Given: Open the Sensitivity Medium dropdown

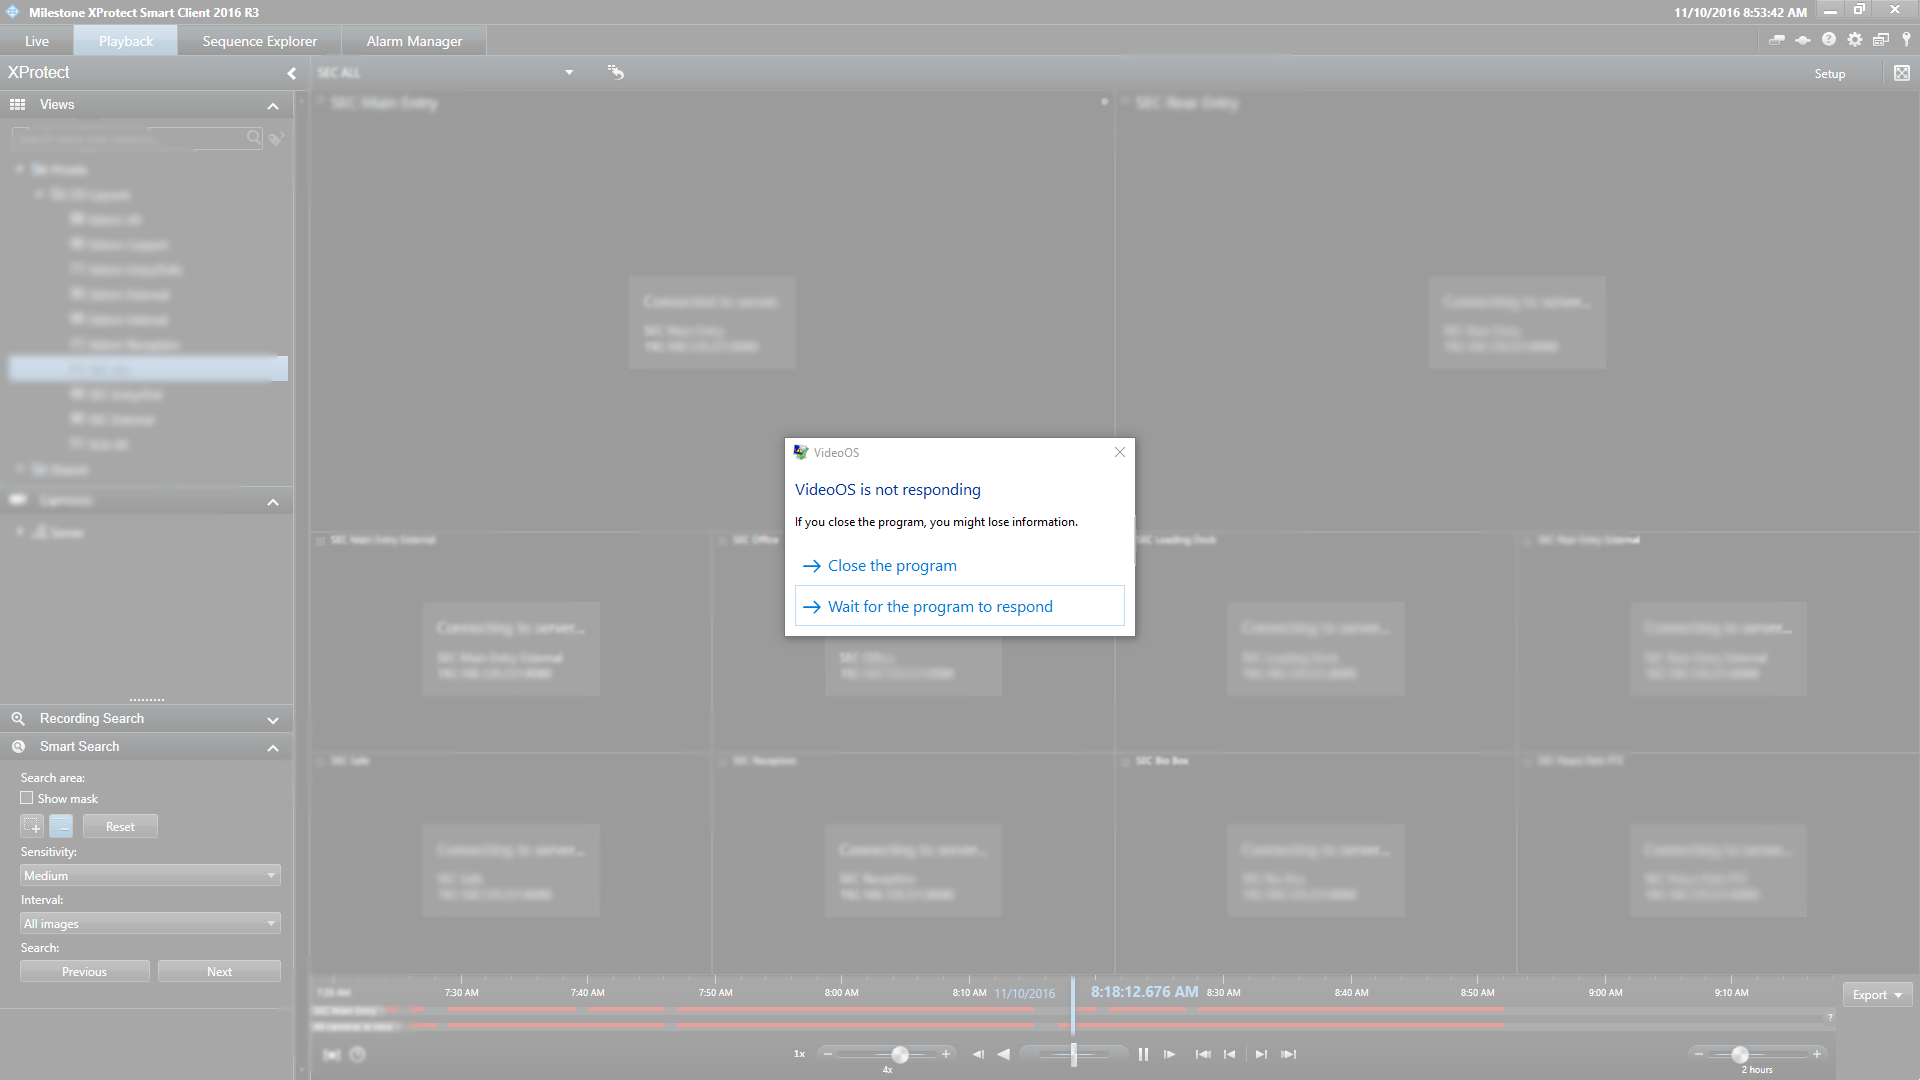Looking at the screenshot, I should (x=150, y=875).
